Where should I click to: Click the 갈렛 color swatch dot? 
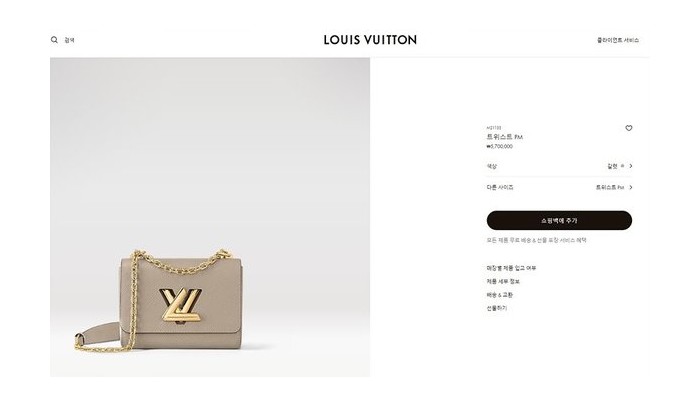click(x=622, y=166)
